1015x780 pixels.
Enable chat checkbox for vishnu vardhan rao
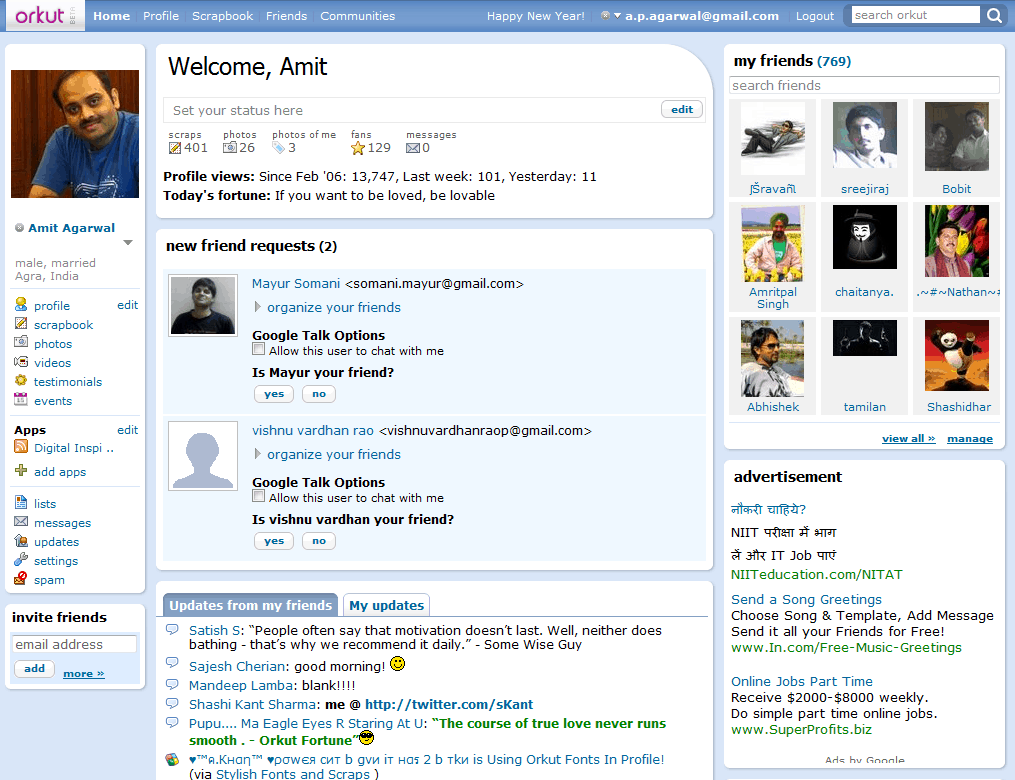(x=259, y=497)
